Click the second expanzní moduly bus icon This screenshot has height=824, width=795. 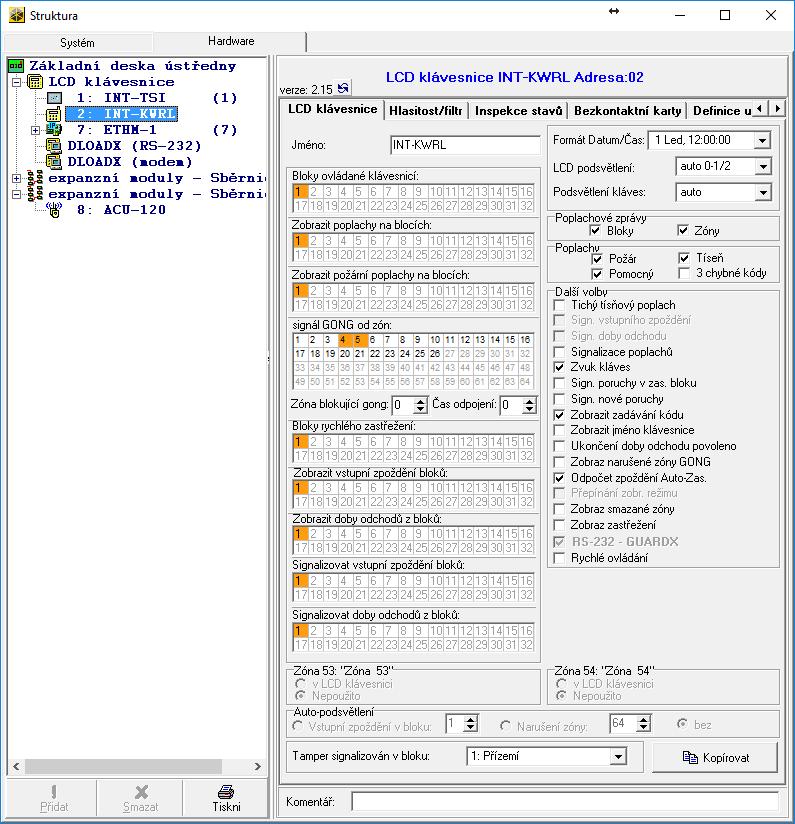coord(35,194)
